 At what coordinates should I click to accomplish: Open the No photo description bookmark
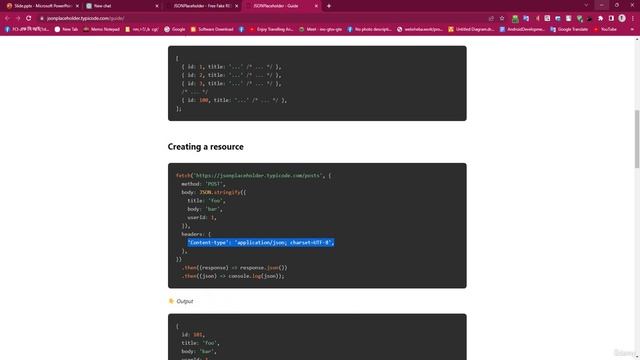(369, 29)
